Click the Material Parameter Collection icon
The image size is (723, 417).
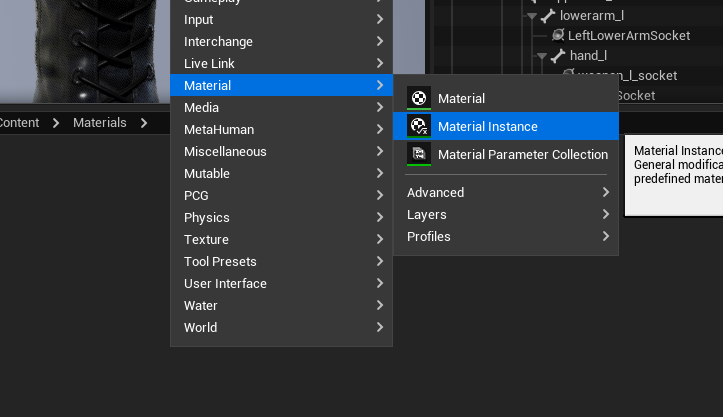[419, 154]
